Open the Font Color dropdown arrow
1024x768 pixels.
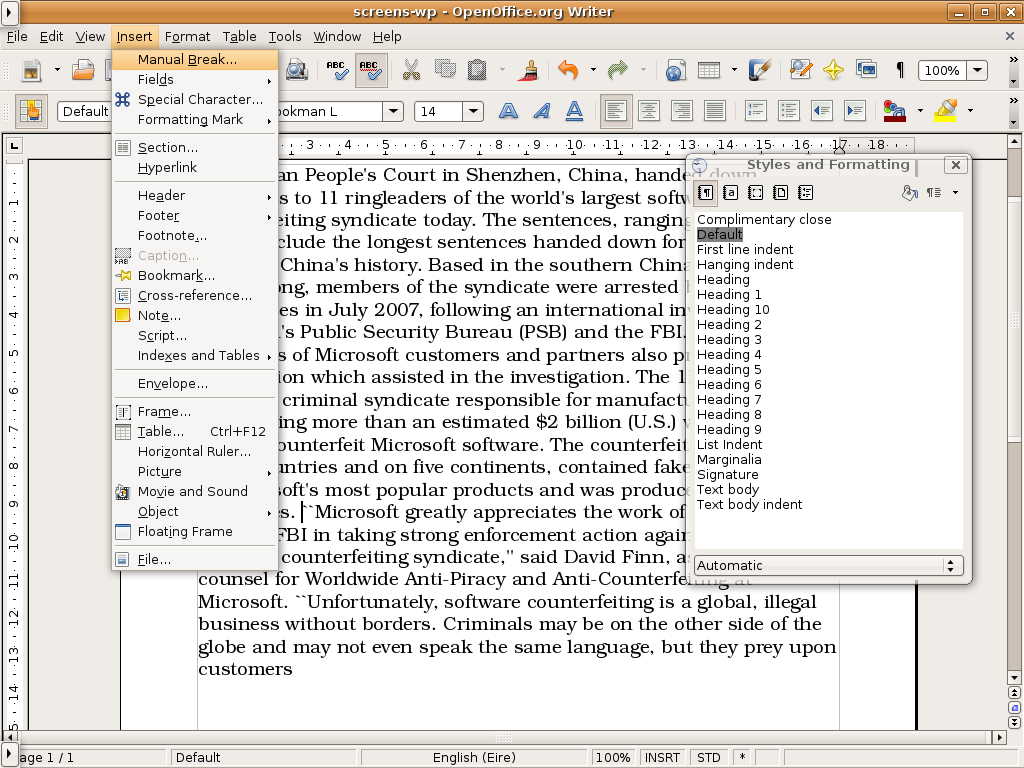click(920, 111)
